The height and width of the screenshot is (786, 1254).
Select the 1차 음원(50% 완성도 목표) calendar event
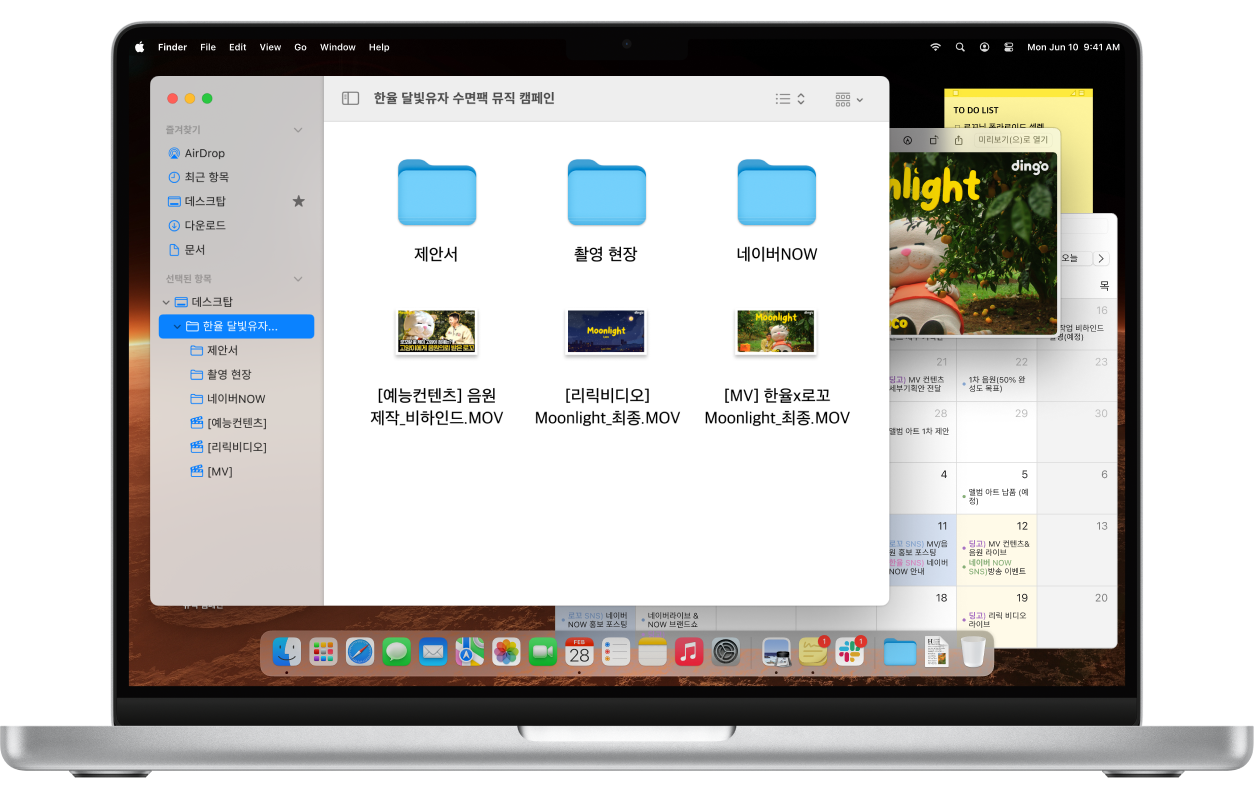pyautogui.click(x=996, y=384)
